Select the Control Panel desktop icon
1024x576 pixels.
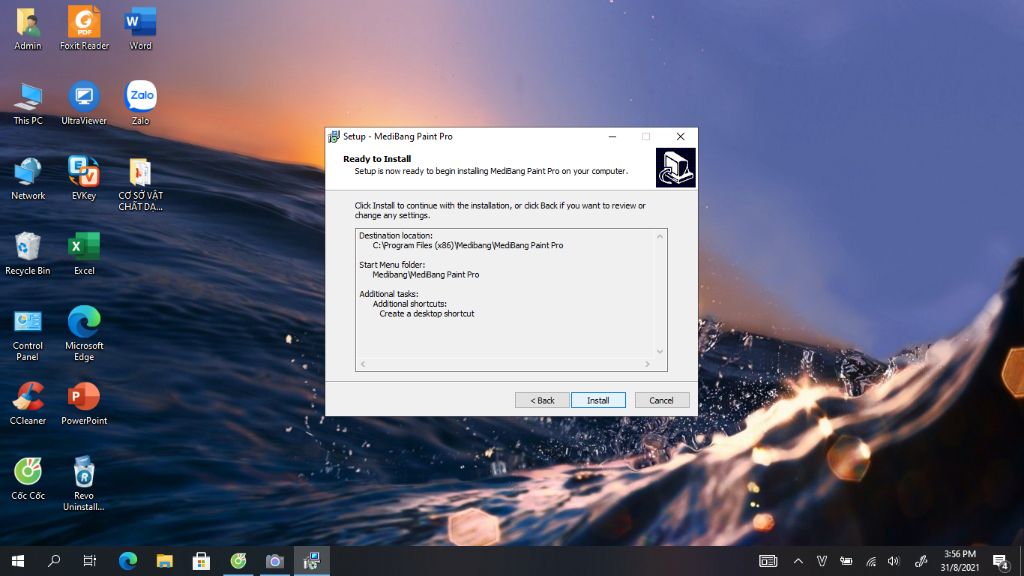(x=27, y=334)
